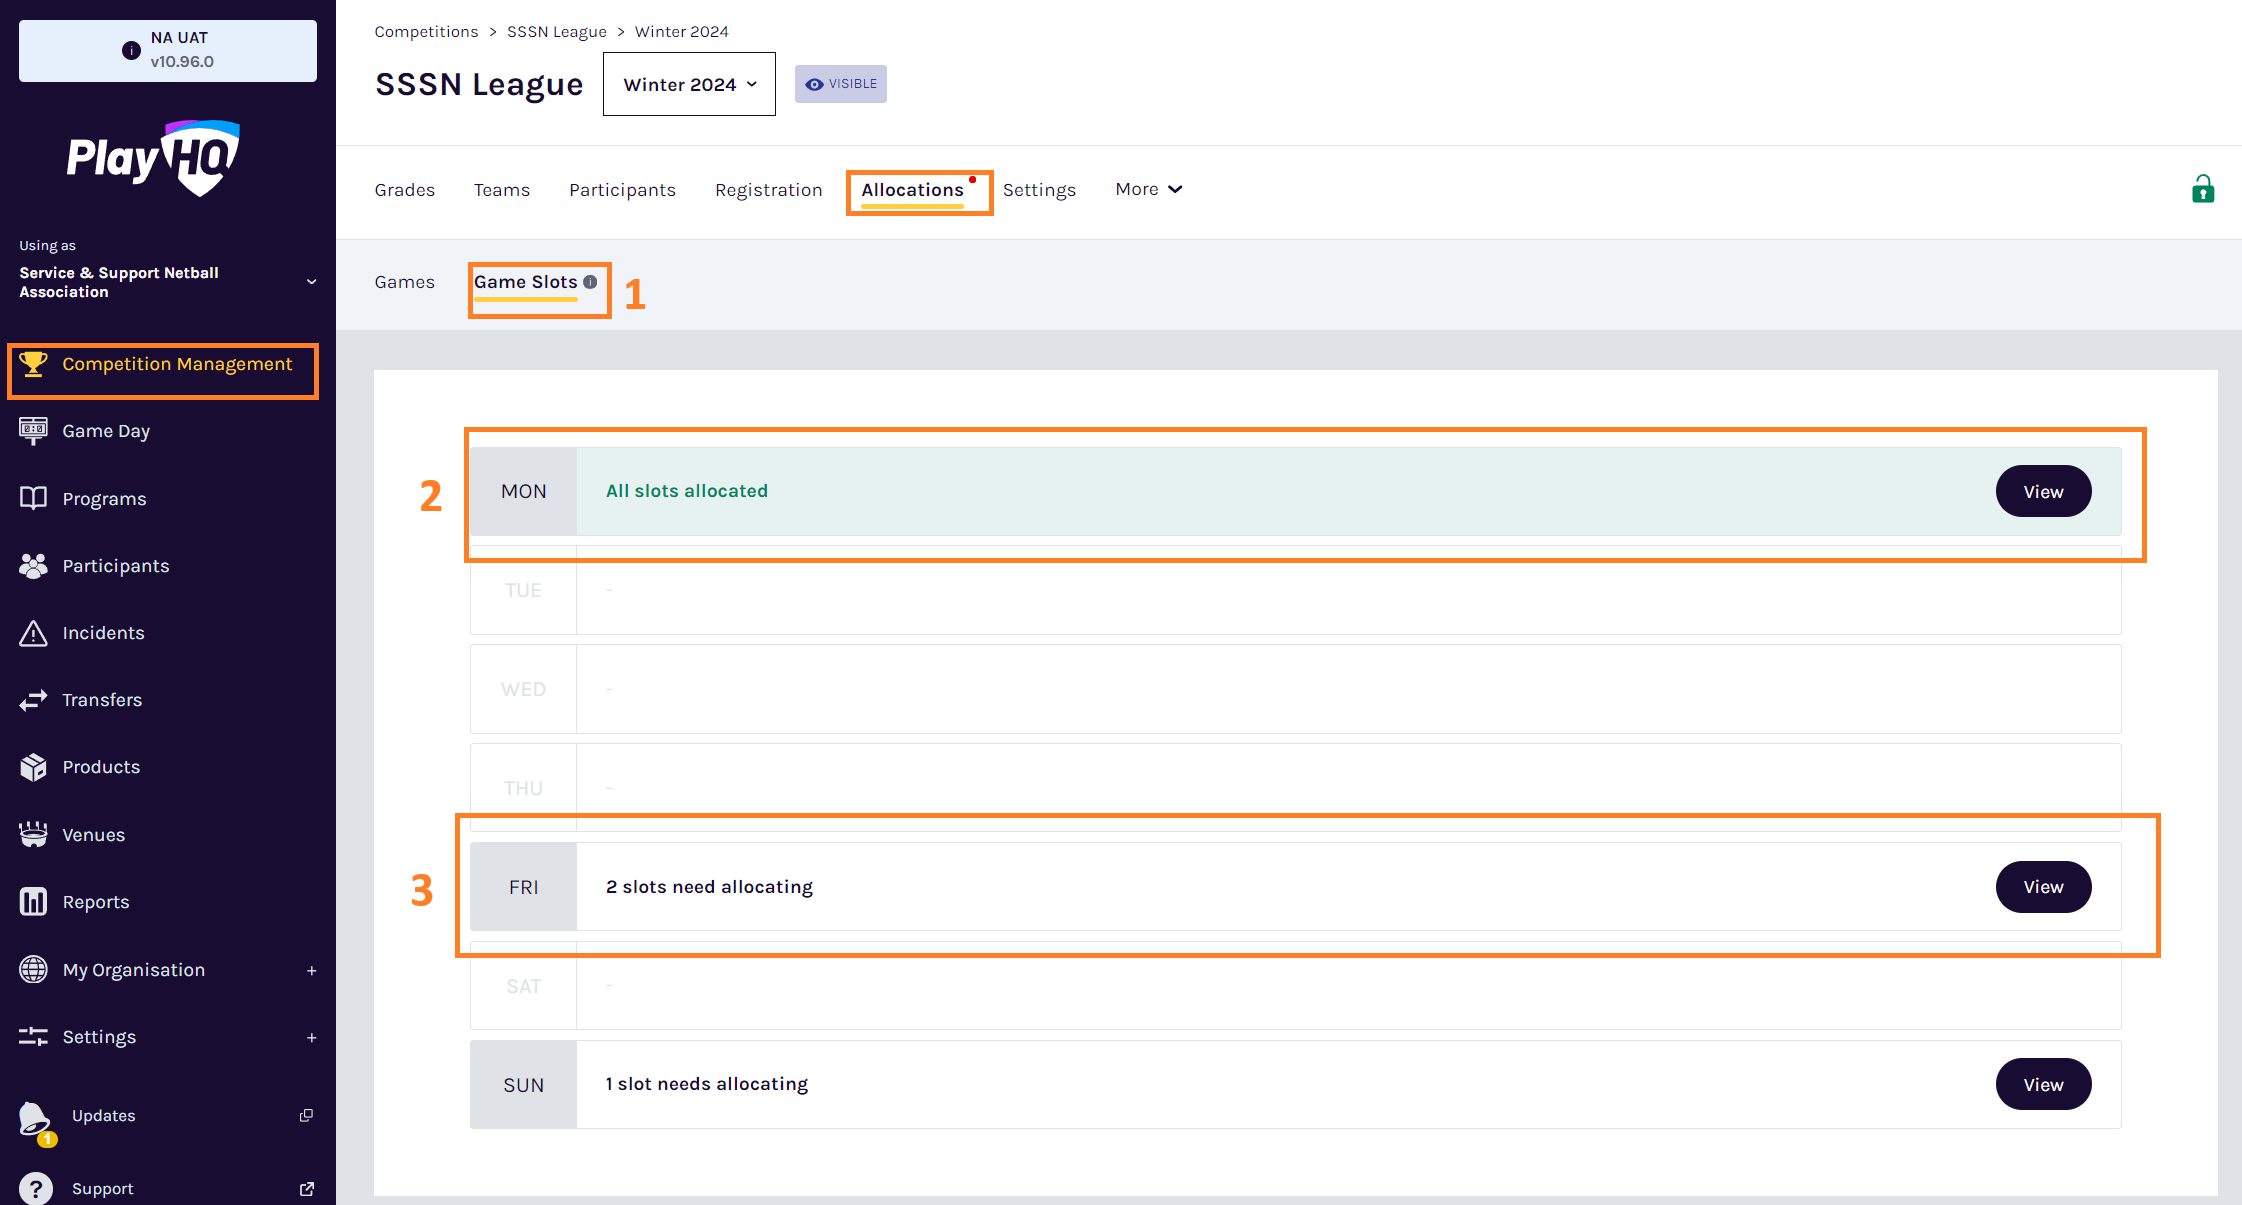Image resolution: width=2242 pixels, height=1205 pixels.
Task: Click the Participants people icon in sidebar
Action: click(33, 566)
